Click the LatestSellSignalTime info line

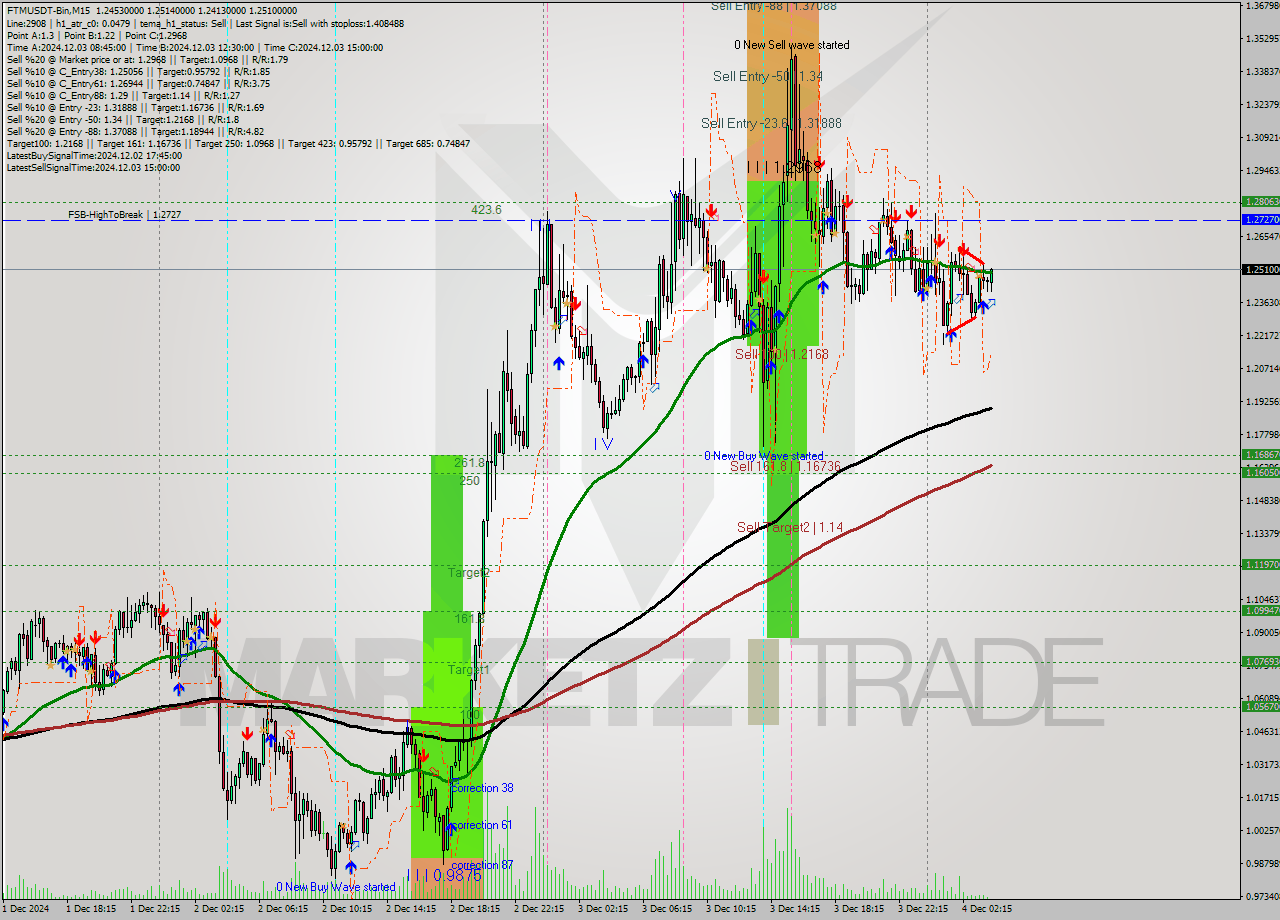tap(93, 168)
